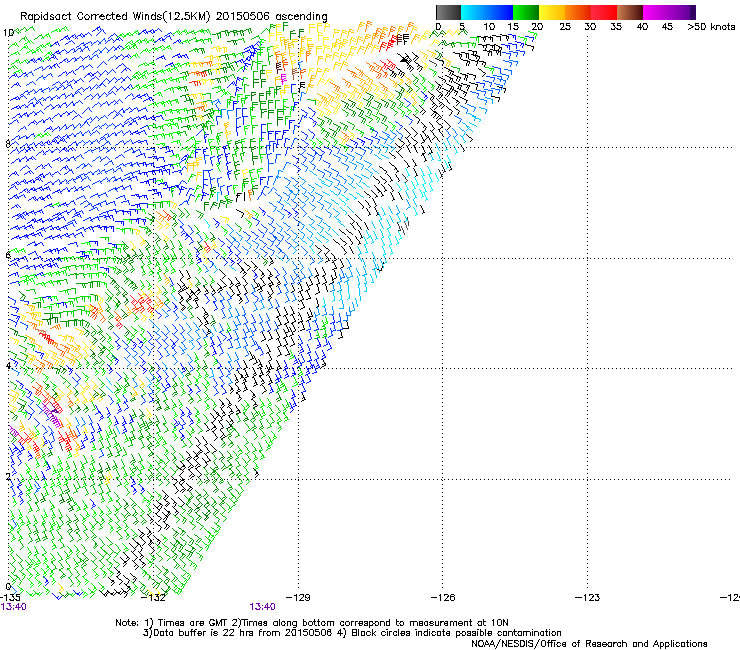Click the '45' label under the color legend

pyautogui.click(x=667, y=27)
